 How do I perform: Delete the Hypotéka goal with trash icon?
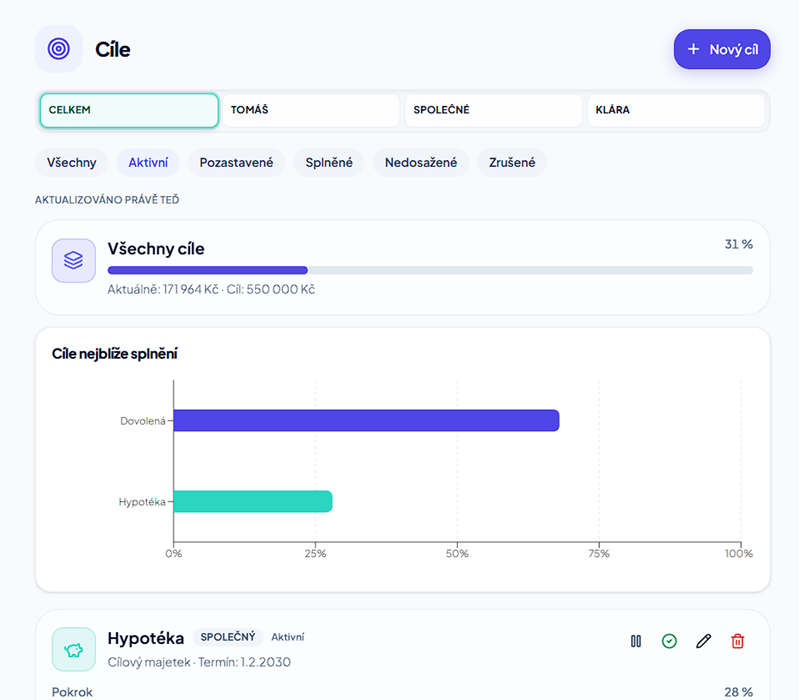click(x=737, y=641)
